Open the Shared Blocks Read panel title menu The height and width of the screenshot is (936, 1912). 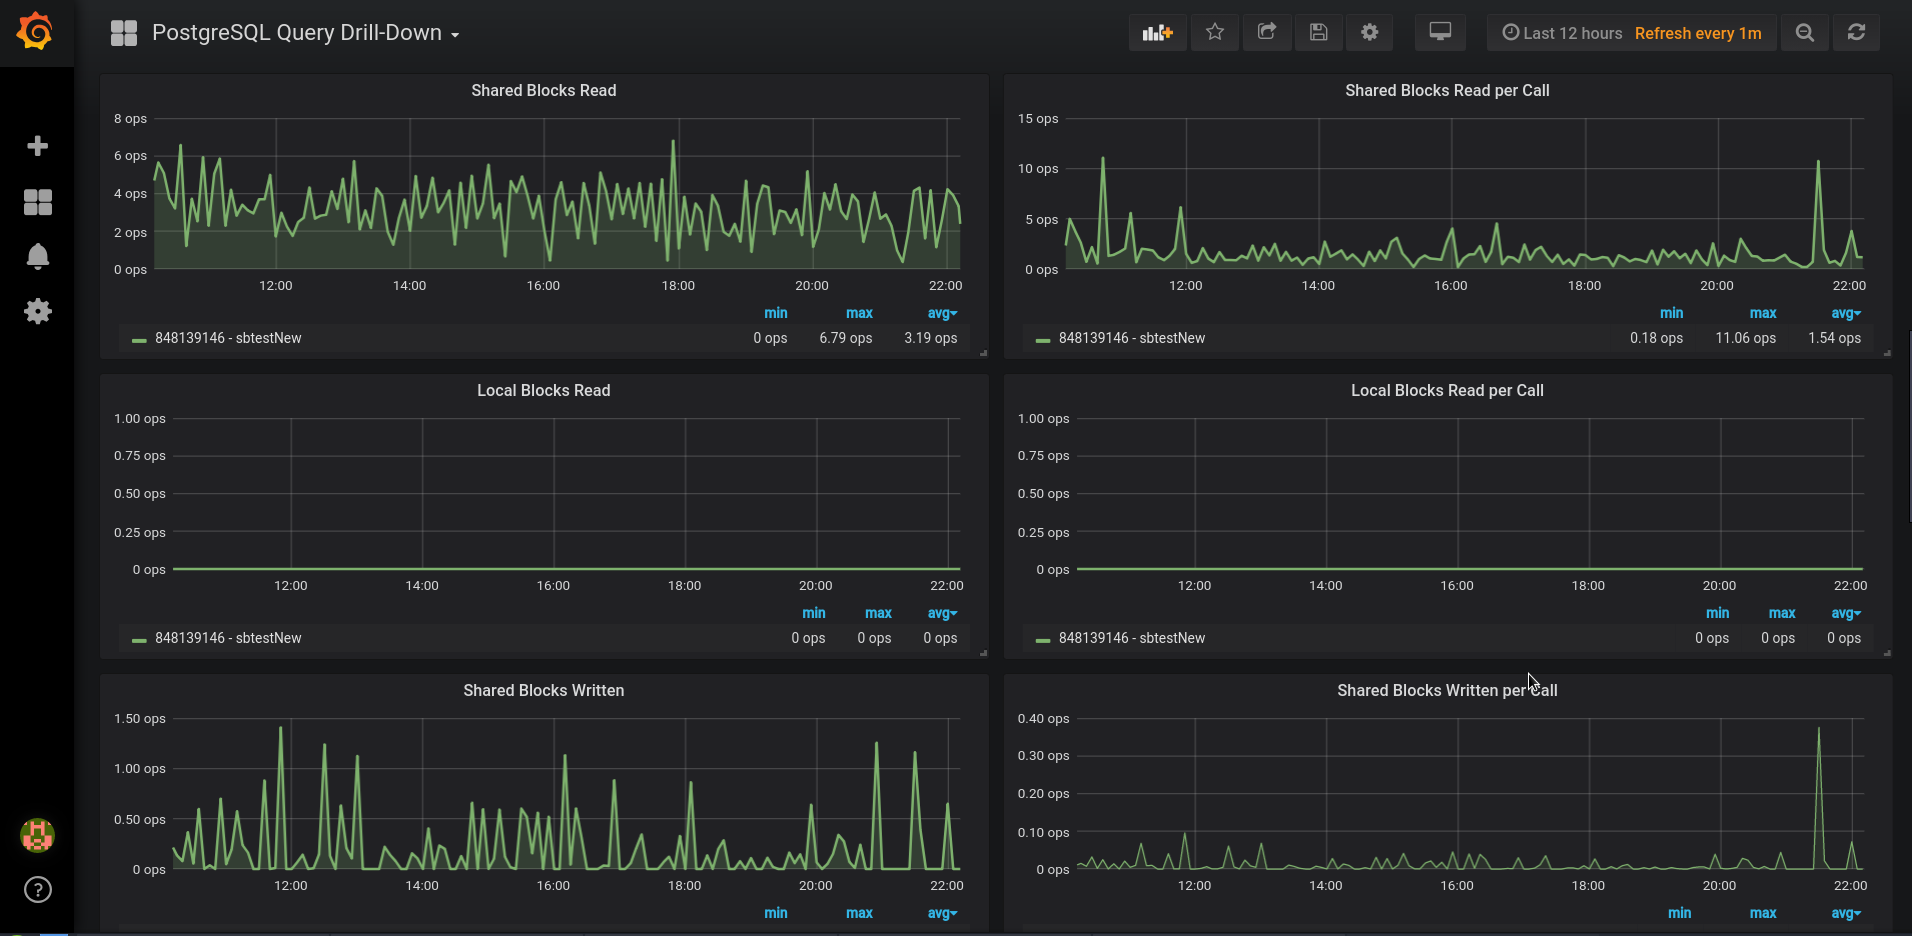point(543,90)
